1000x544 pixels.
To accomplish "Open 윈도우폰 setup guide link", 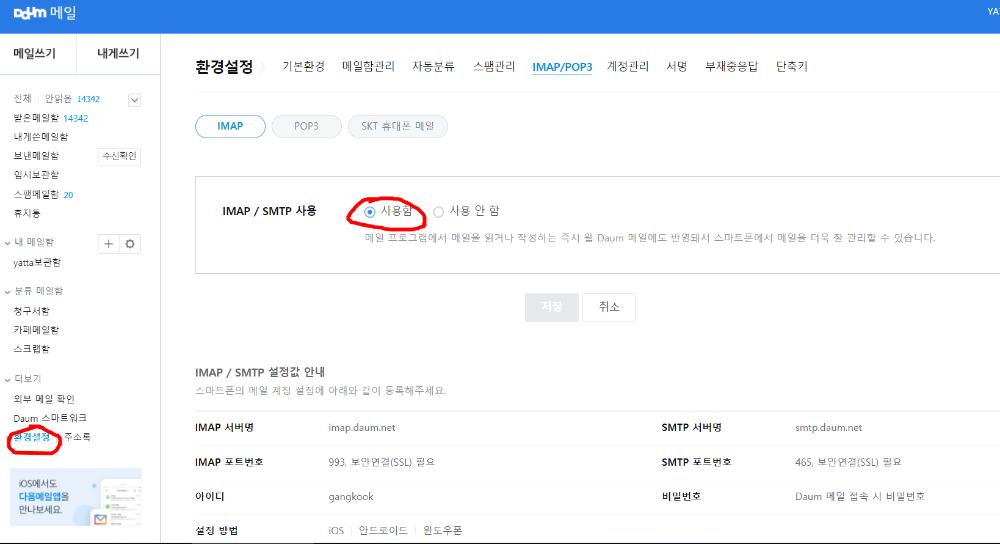I will [x=443, y=531].
